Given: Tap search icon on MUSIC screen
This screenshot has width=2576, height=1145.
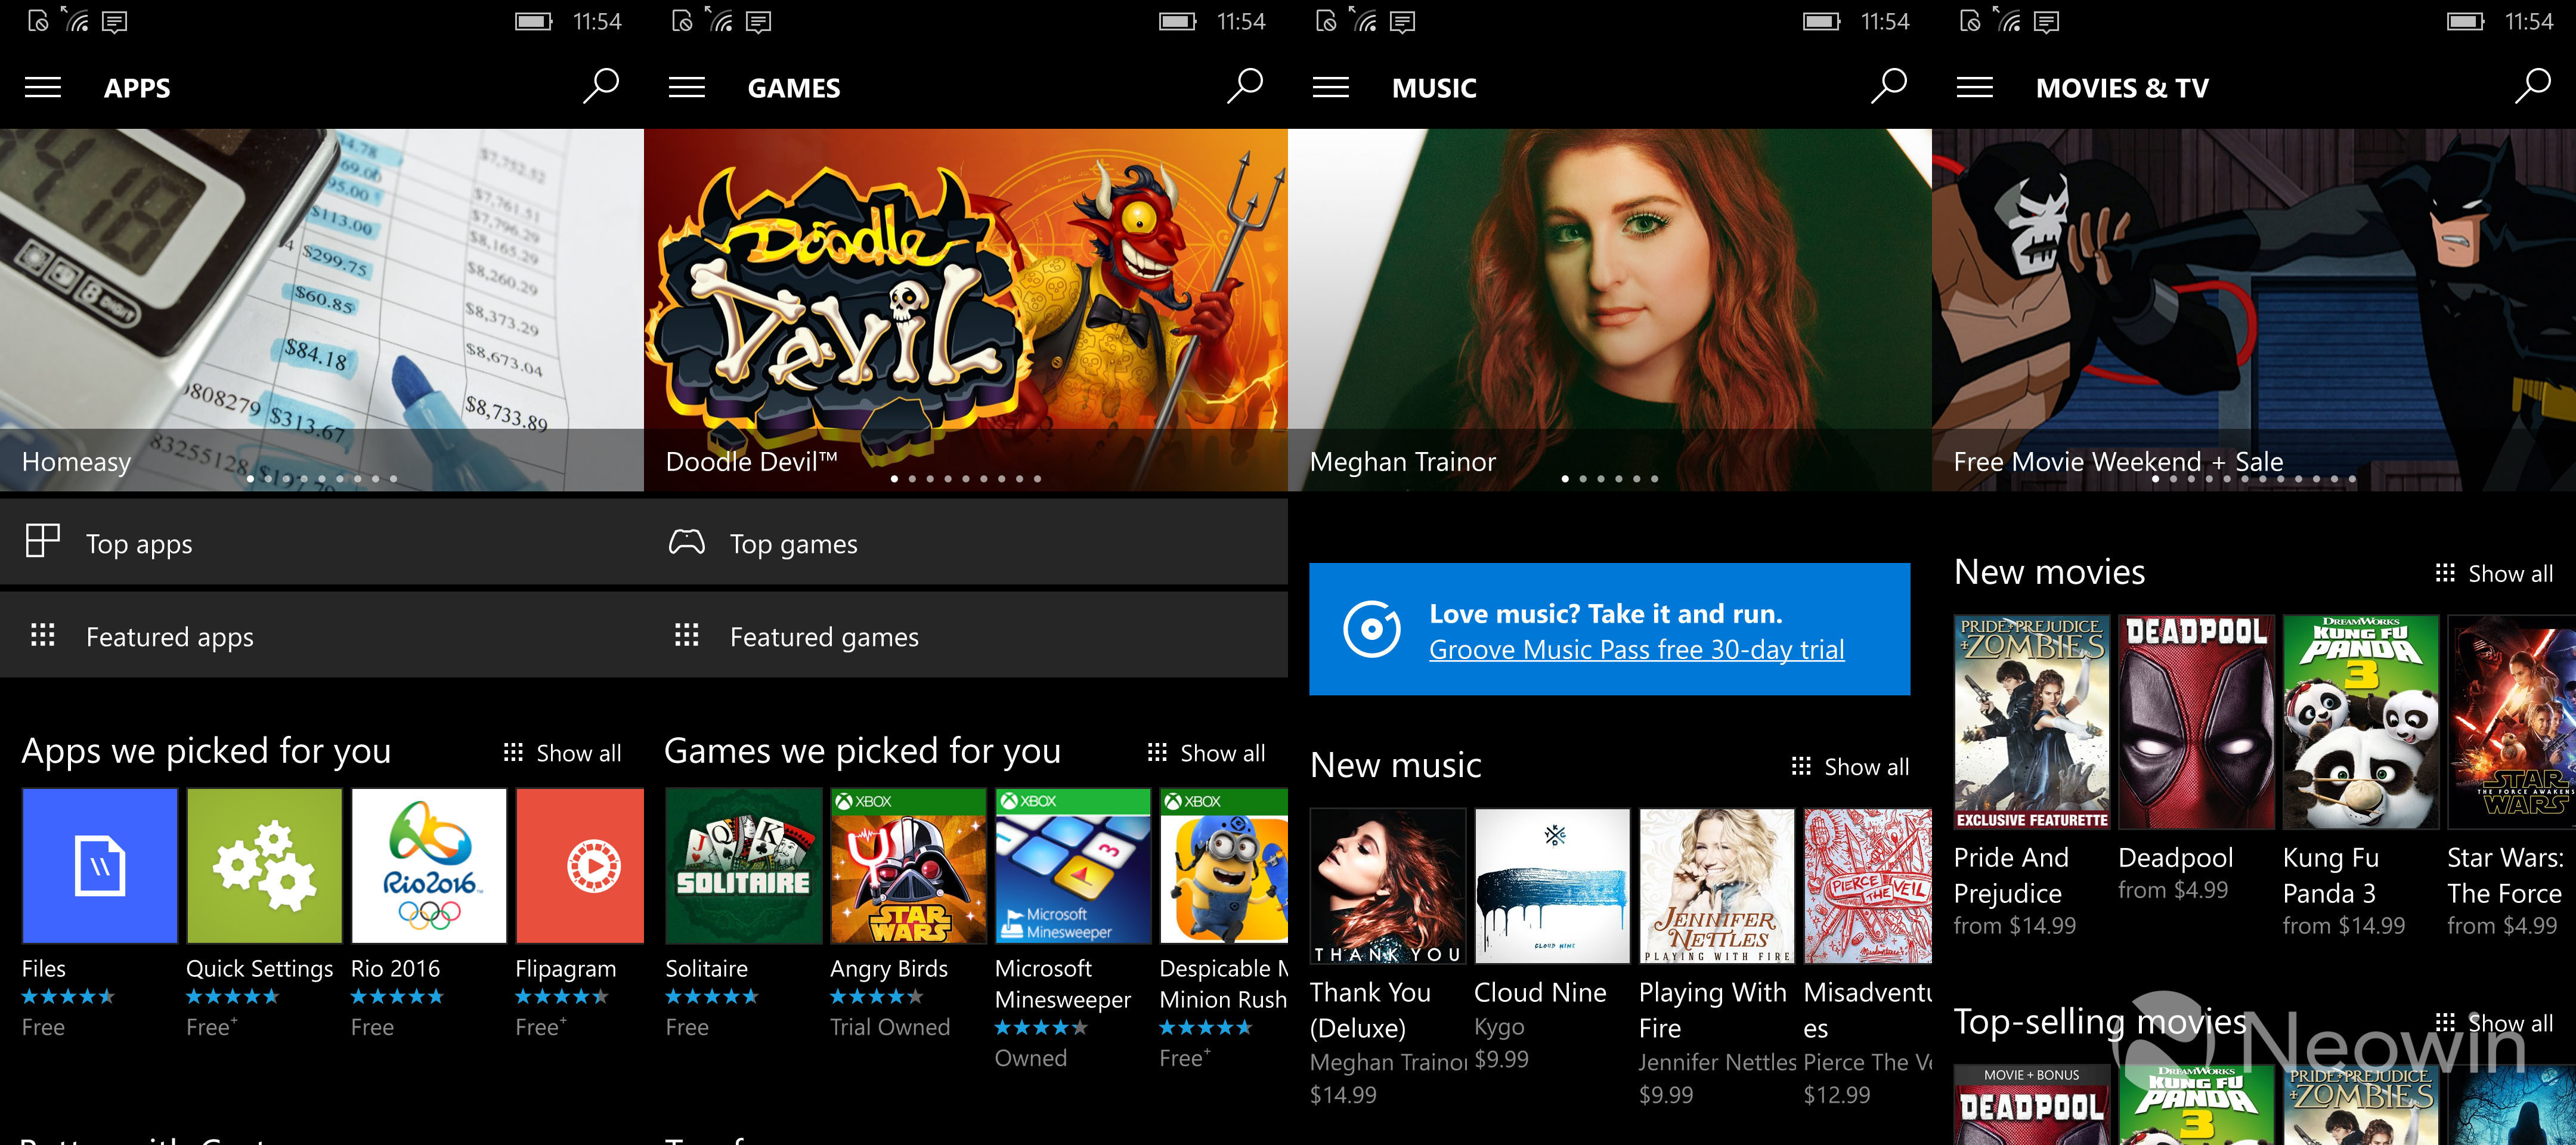Looking at the screenshot, I should point(1889,86).
